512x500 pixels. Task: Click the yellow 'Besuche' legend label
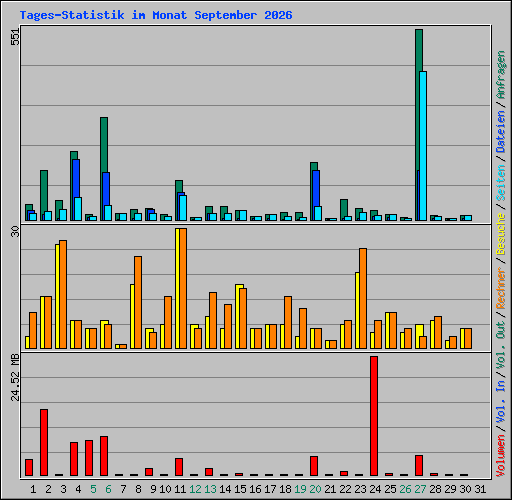(x=501, y=234)
